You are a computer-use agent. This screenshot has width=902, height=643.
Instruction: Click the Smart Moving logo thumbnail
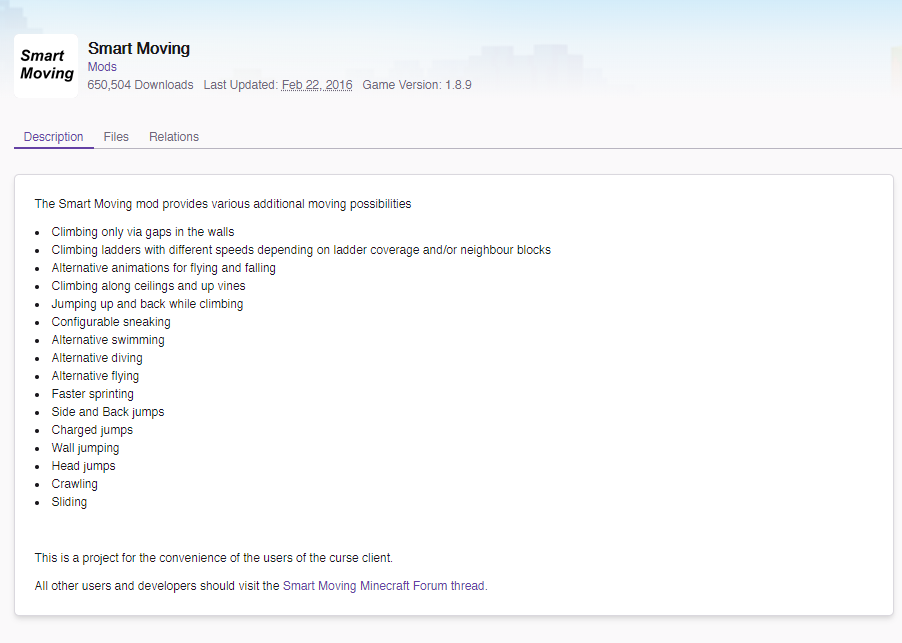point(46,66)
